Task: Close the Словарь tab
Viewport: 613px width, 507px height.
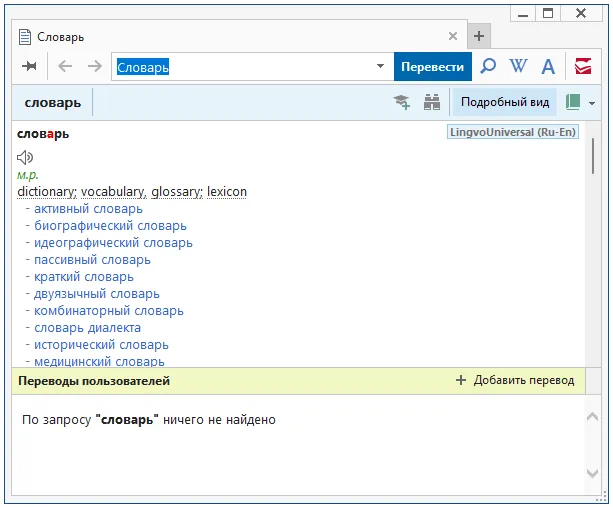Action: 453,36
